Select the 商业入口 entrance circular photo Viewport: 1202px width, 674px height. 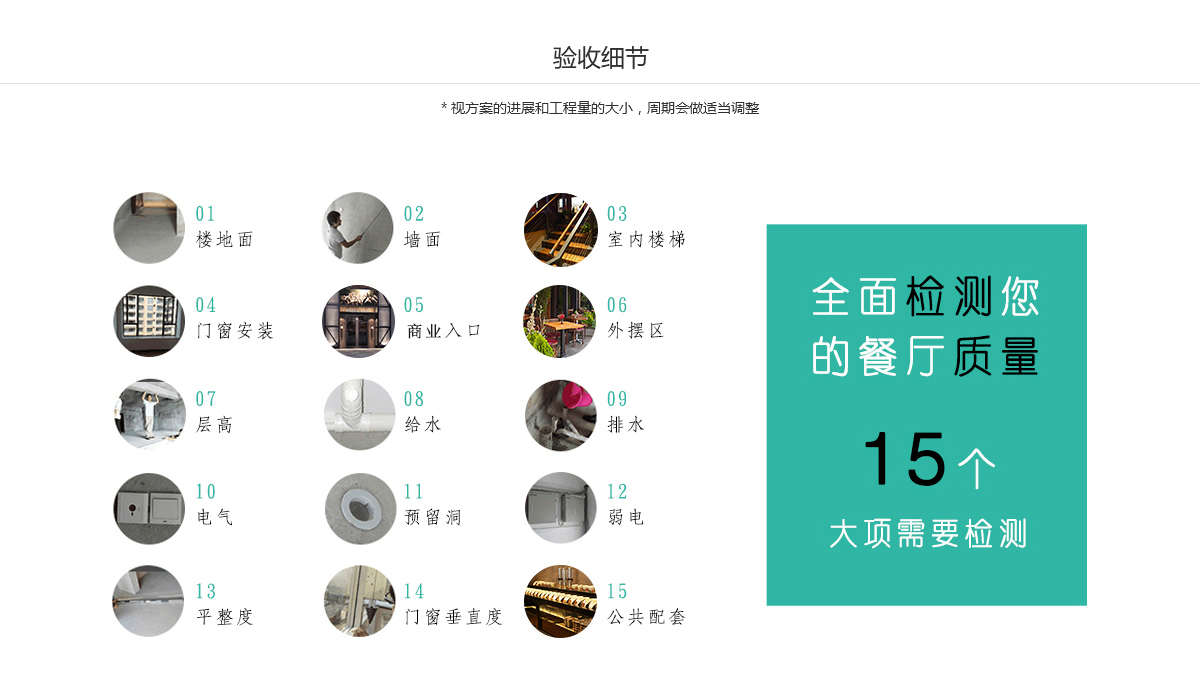pos(358,321)
